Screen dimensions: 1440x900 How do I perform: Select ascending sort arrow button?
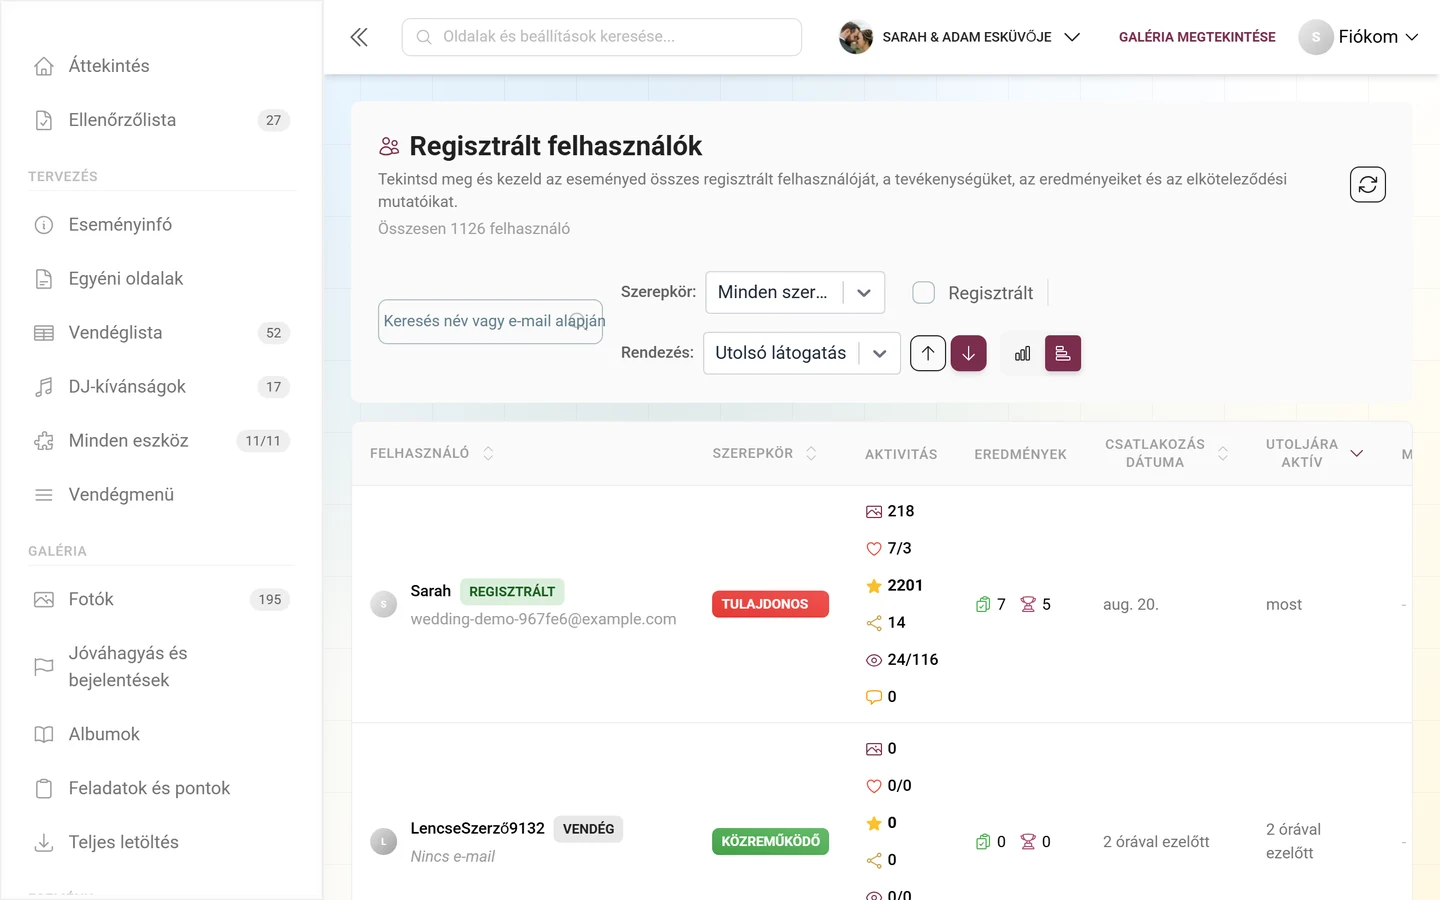click(928, 353)
